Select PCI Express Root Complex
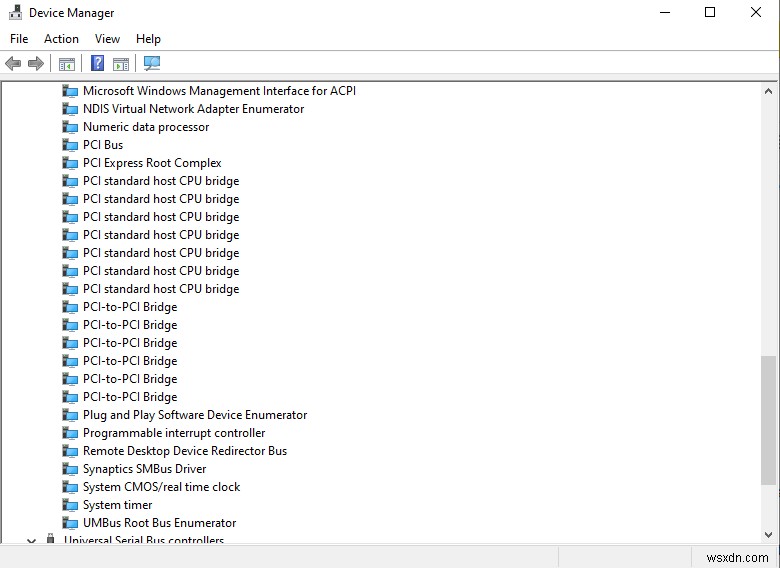 coord(152,163)
